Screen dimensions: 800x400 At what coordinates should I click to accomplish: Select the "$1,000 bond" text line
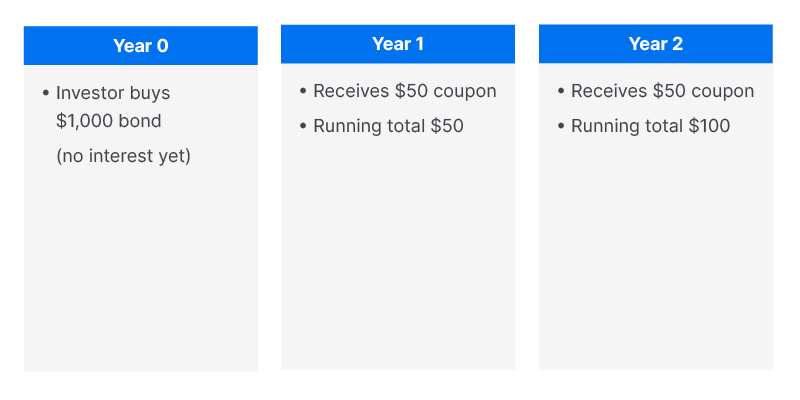pos(108,121)
